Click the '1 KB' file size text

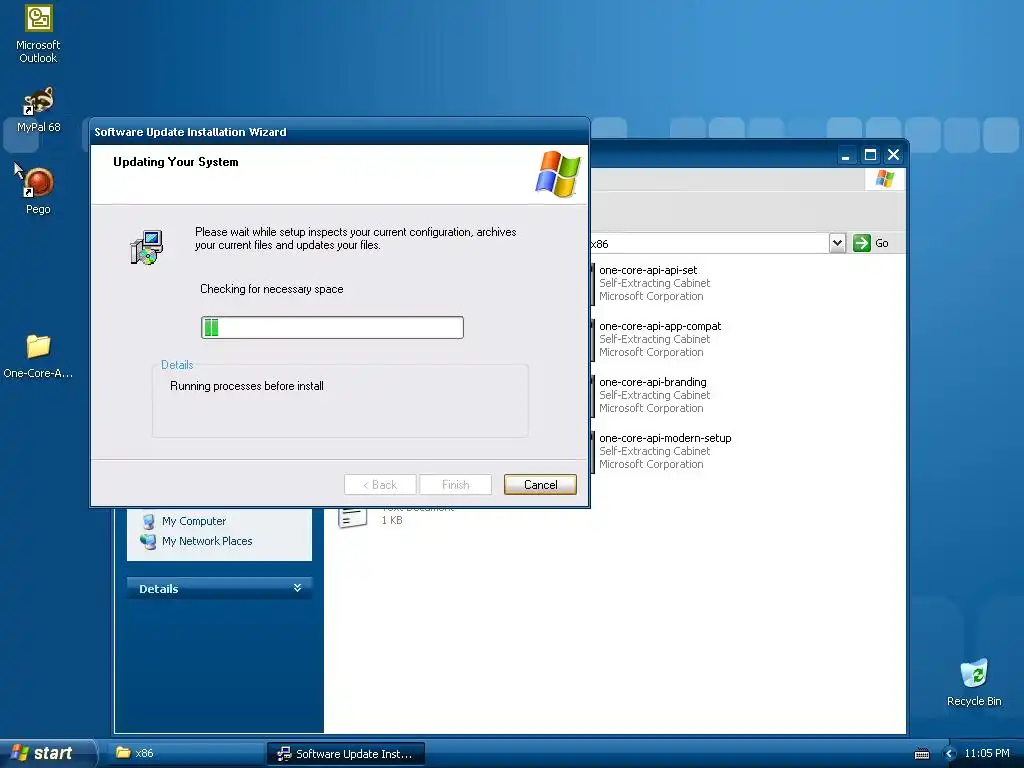[x=392, y=520]
